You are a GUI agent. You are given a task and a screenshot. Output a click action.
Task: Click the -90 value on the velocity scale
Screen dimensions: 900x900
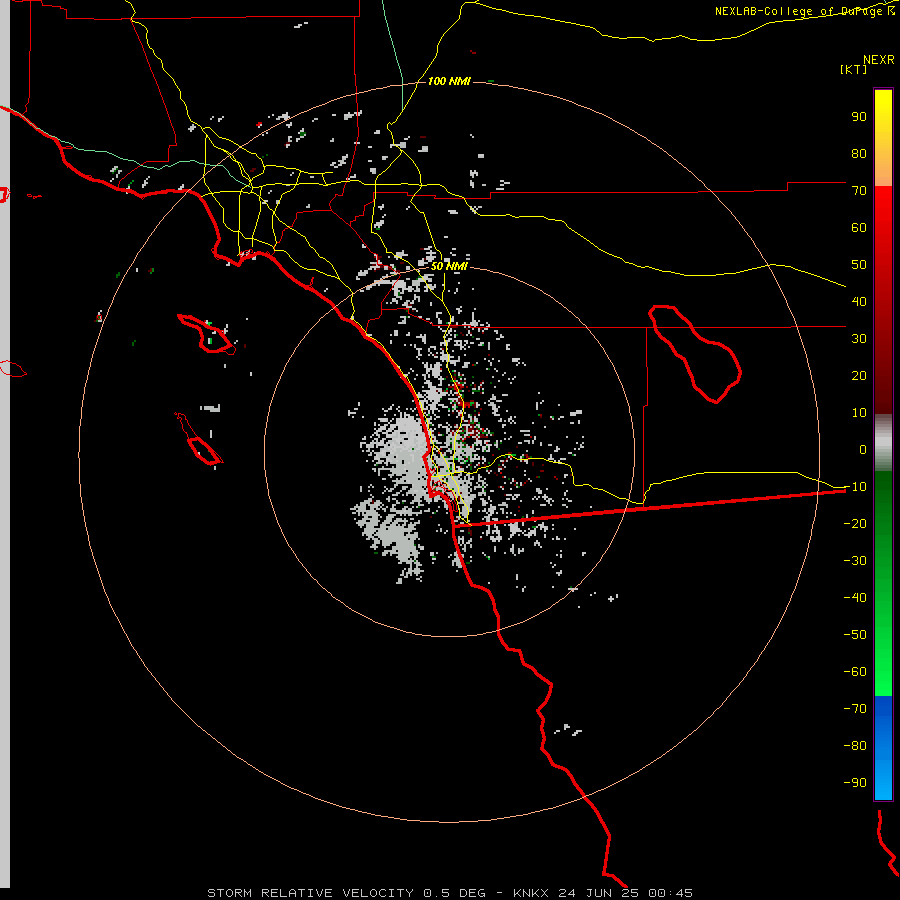855,782
